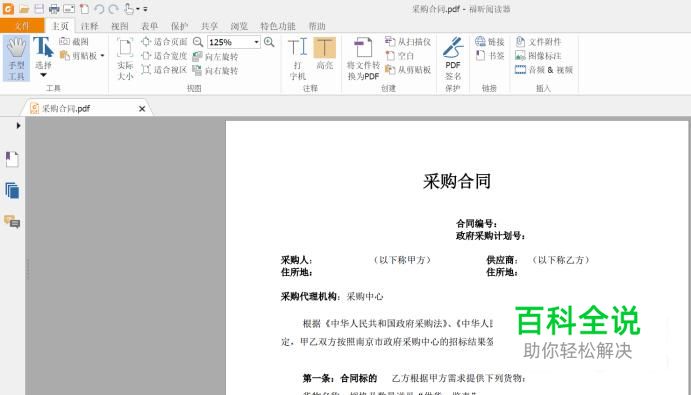
Task: Create PDF 从扫描仪 from scanner
Action: [x=408, y=41]
